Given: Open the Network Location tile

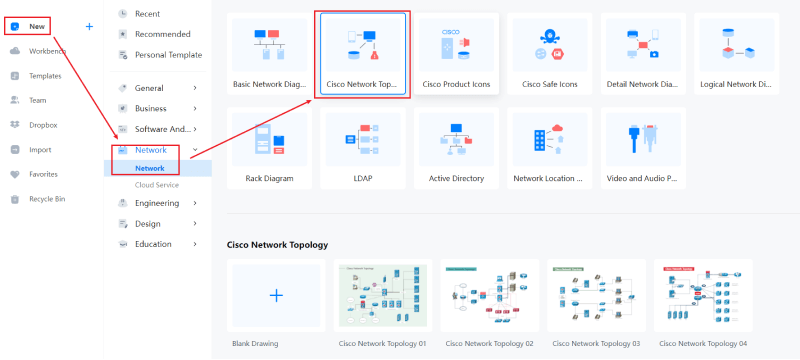Looking at the screenshot, I should click(550, 148).
